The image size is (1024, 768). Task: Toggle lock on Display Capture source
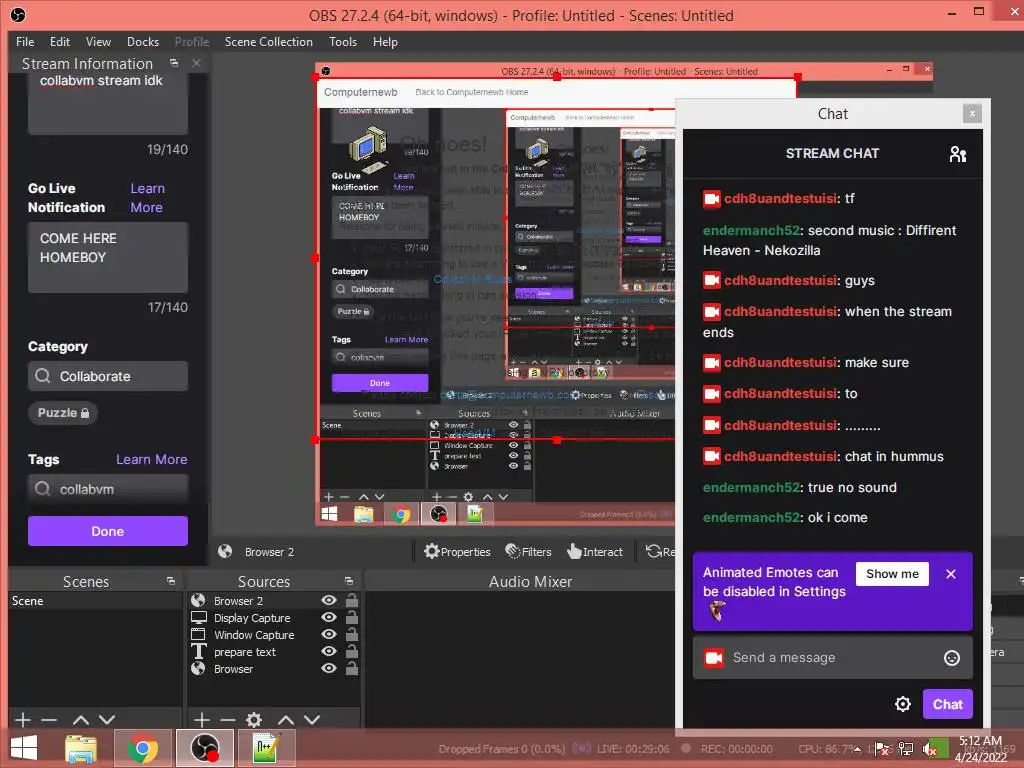tap(351, 616)
